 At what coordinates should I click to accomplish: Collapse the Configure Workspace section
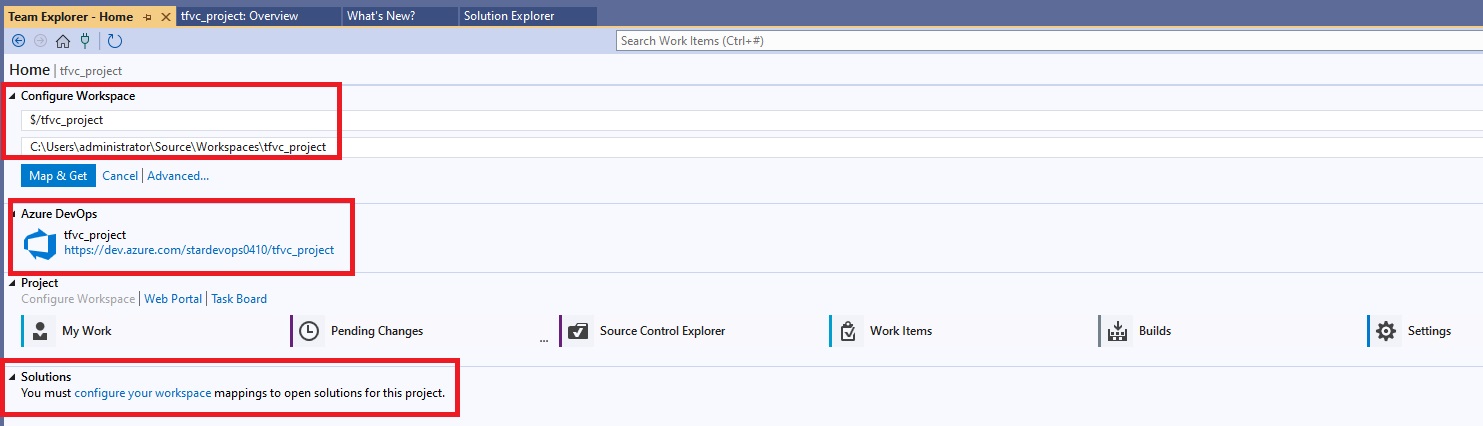tap(13, 96)
